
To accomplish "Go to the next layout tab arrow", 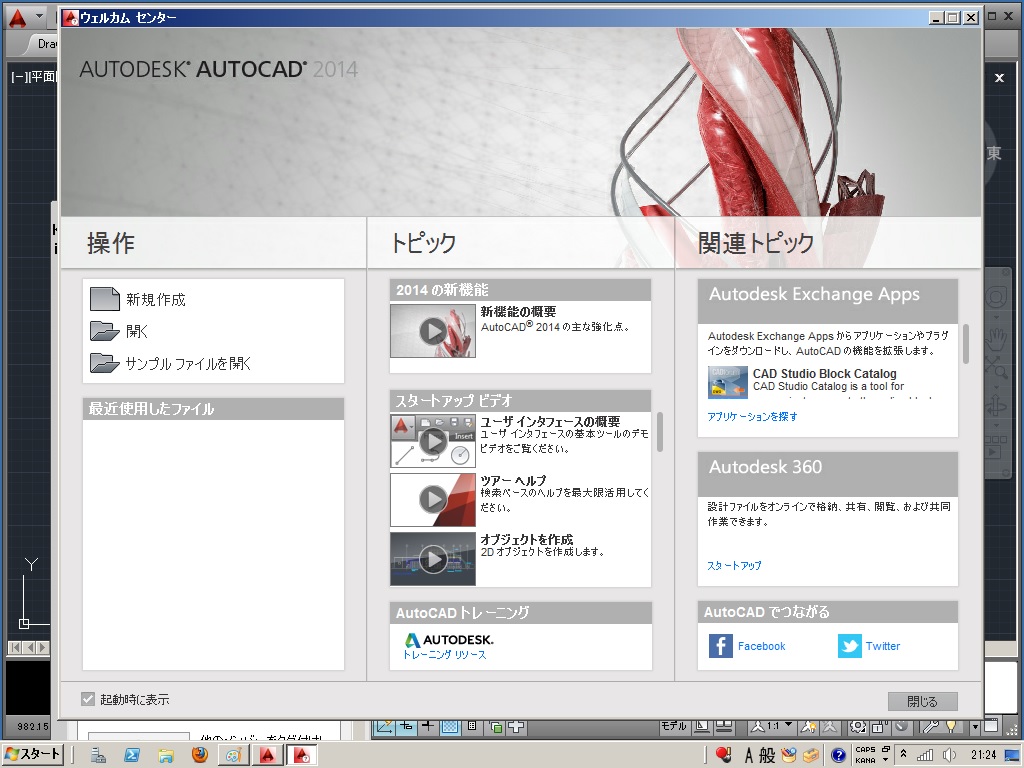I will pyautogui.click(x=42, y=647).
